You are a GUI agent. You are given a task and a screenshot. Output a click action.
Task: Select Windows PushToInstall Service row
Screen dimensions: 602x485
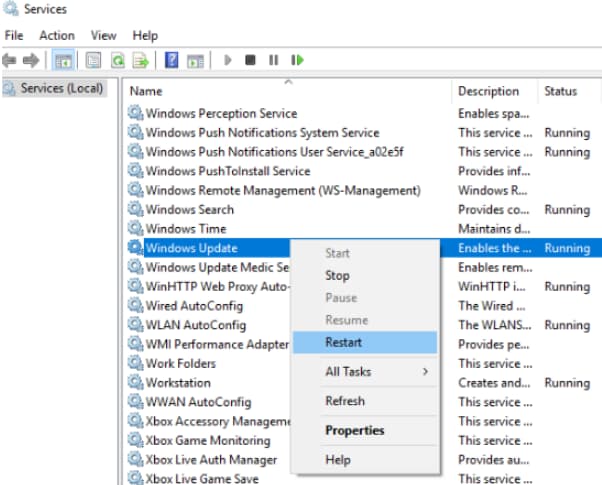[228, 171]
